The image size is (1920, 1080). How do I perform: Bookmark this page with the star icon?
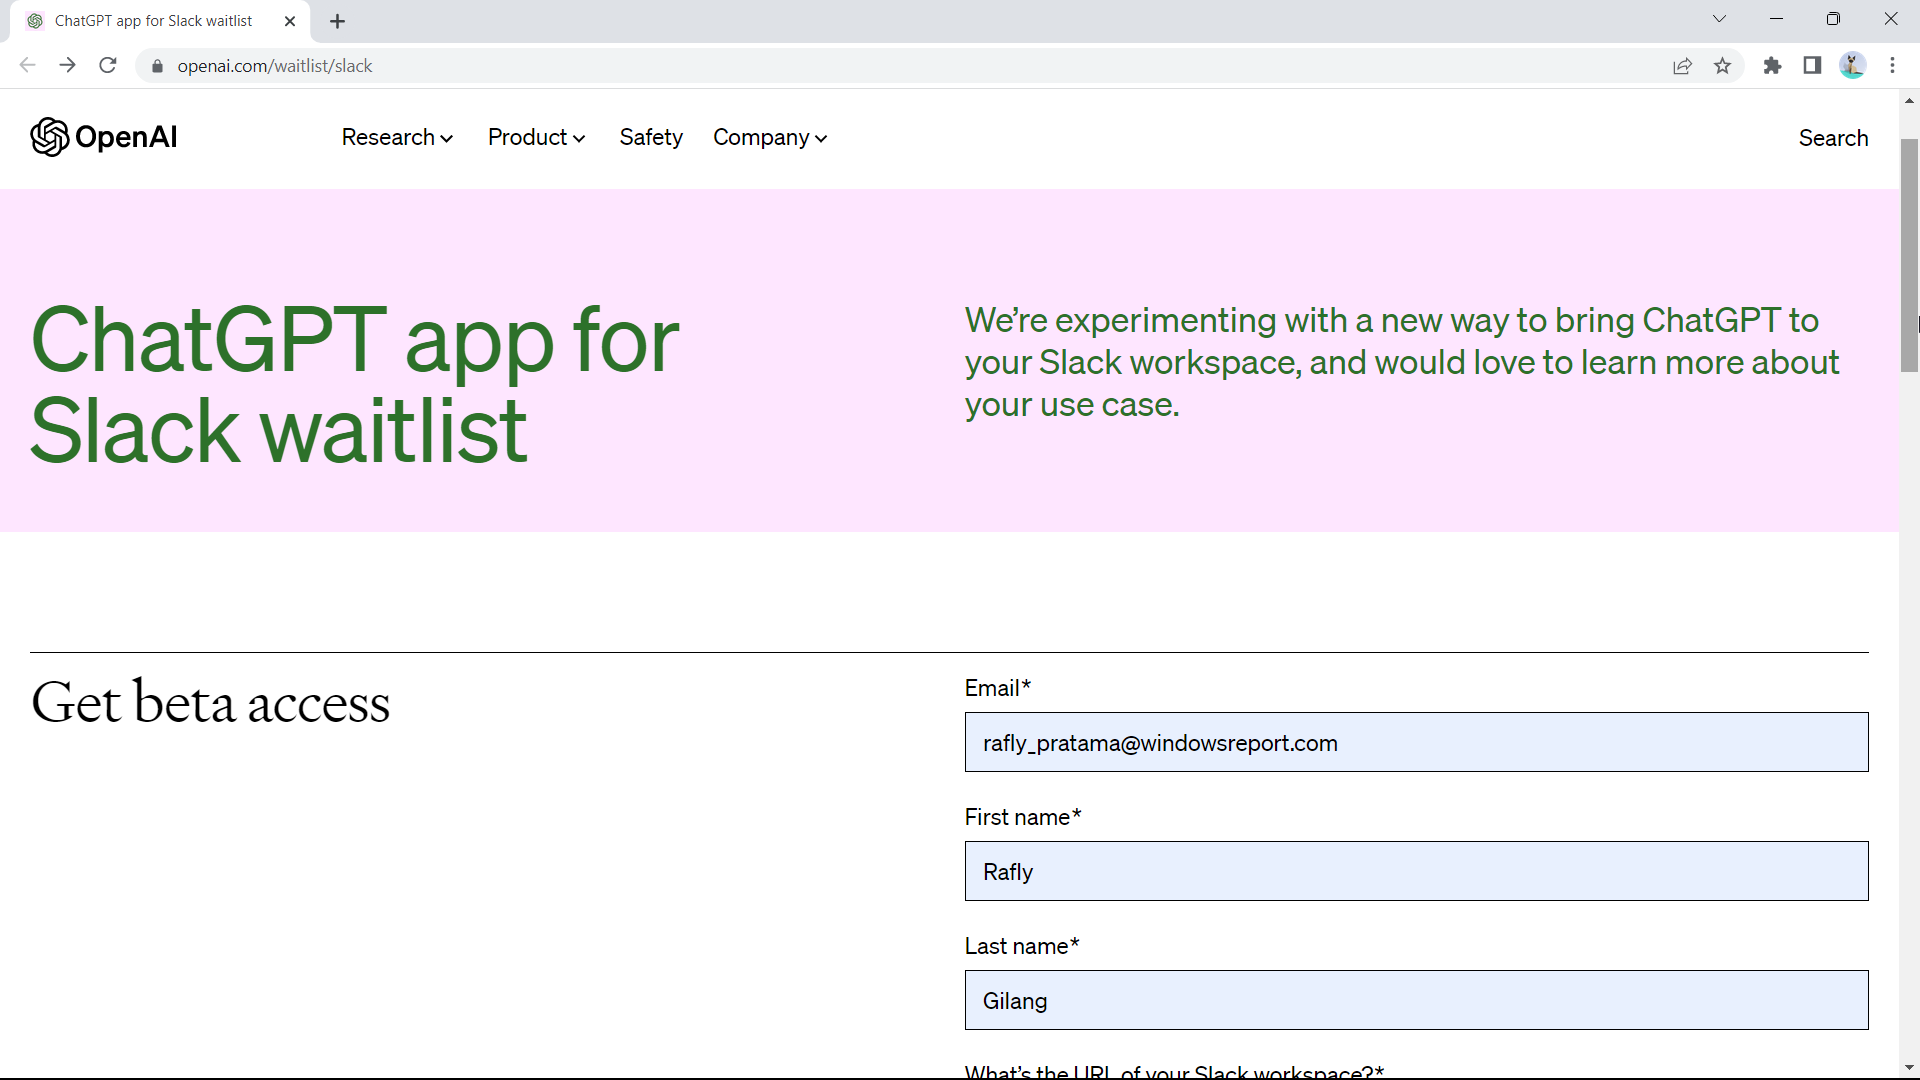(x=1722, y=66)
